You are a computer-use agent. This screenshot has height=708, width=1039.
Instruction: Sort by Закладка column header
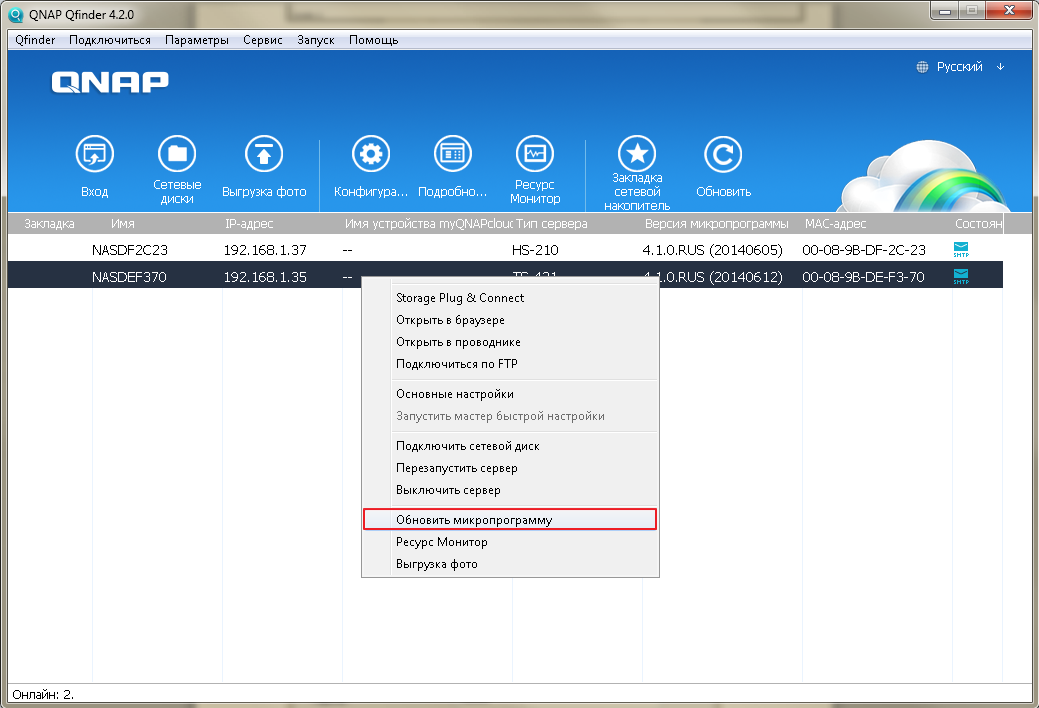(x=50, y=224)
